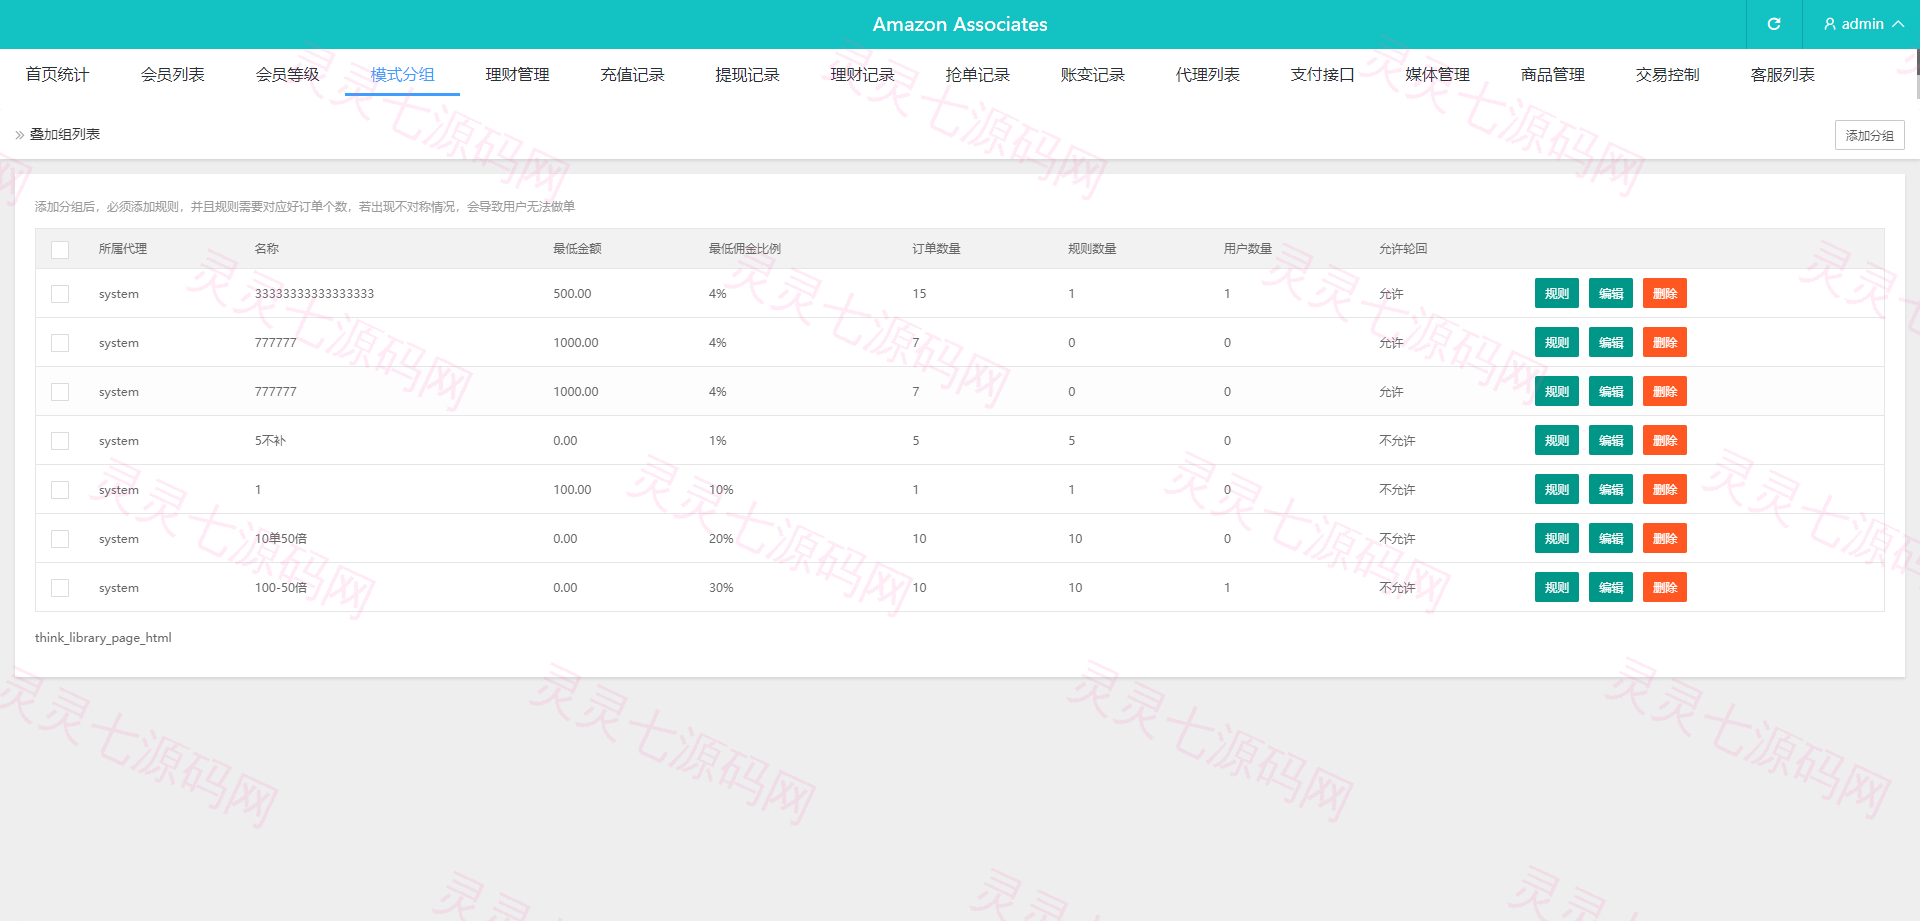Check the 5不补 row checkbox
1920x921 pixels.
coord(60,441)
